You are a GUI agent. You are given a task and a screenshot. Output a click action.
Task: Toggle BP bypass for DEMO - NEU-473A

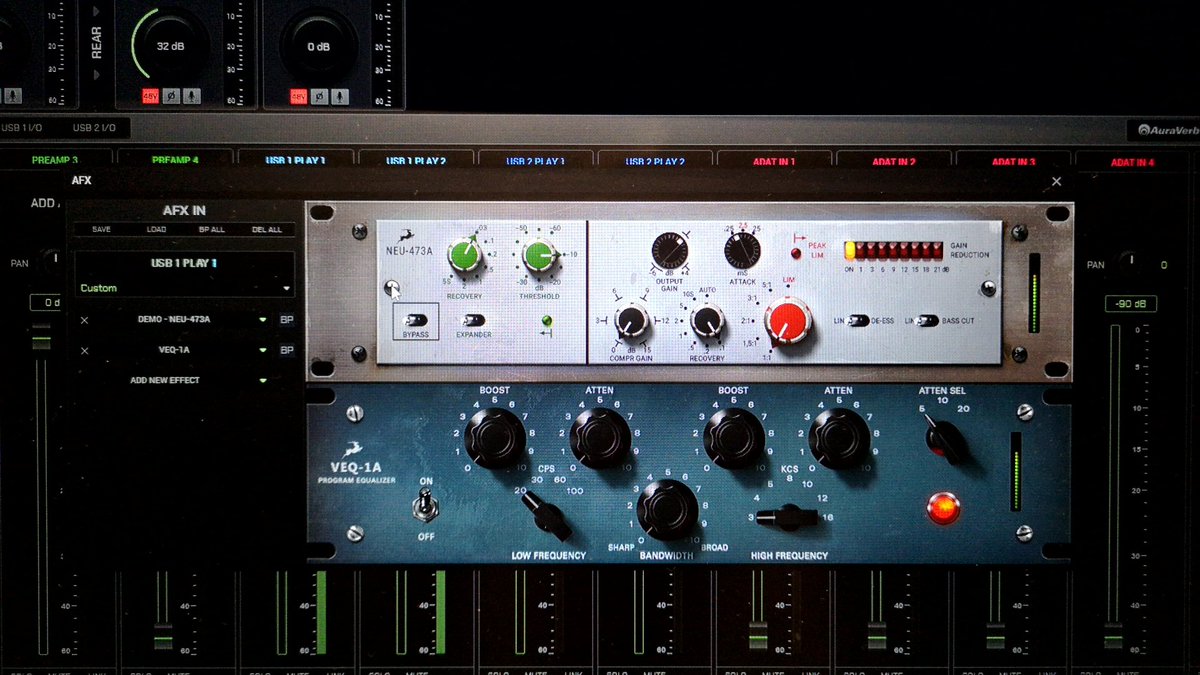[286, 320]
